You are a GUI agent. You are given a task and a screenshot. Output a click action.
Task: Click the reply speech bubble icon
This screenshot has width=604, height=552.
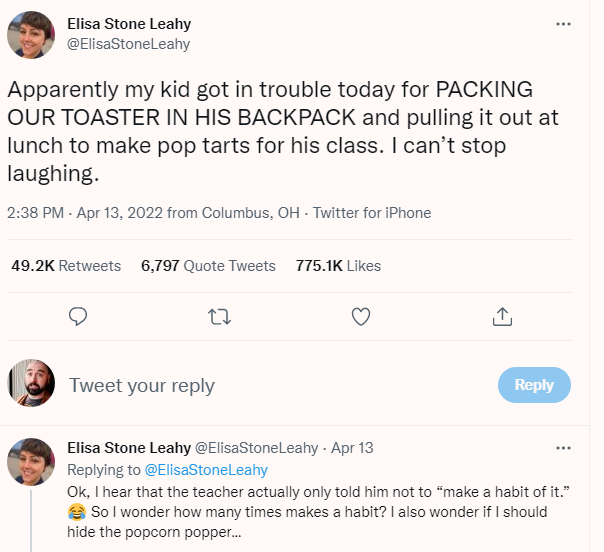tap(79, 317)
